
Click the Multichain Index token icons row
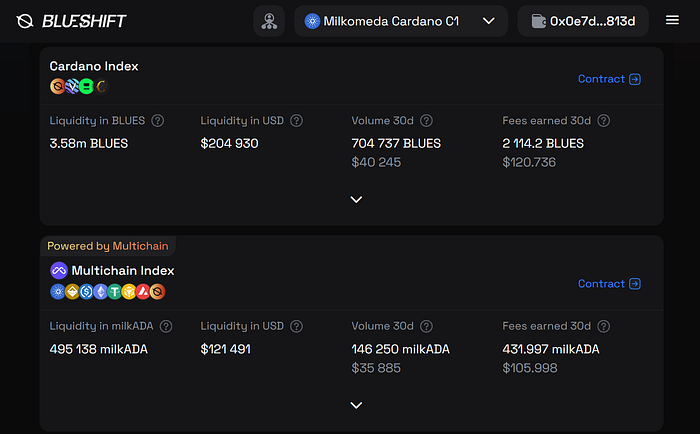click(107, 292)
